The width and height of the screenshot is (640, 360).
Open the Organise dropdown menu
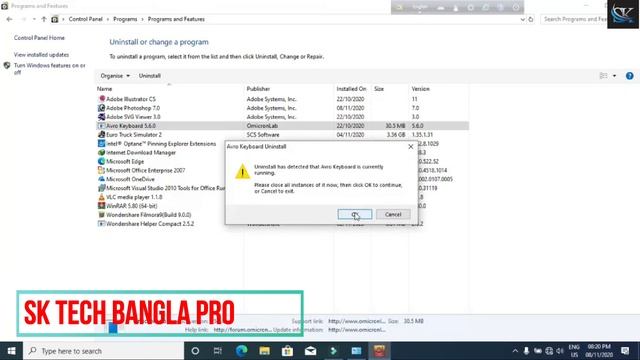pyautogui.click(x=115, y=76)
